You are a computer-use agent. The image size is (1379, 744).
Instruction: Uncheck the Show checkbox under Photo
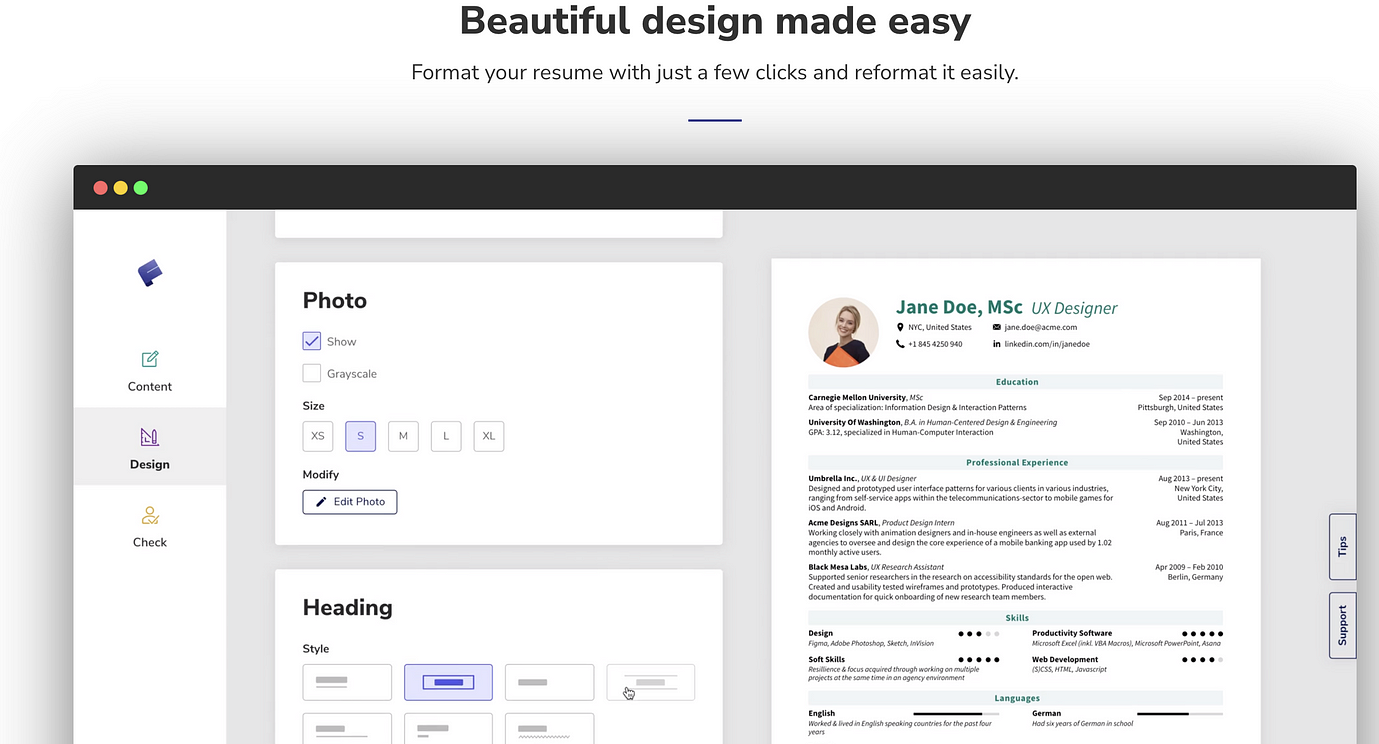pos(311,340)
